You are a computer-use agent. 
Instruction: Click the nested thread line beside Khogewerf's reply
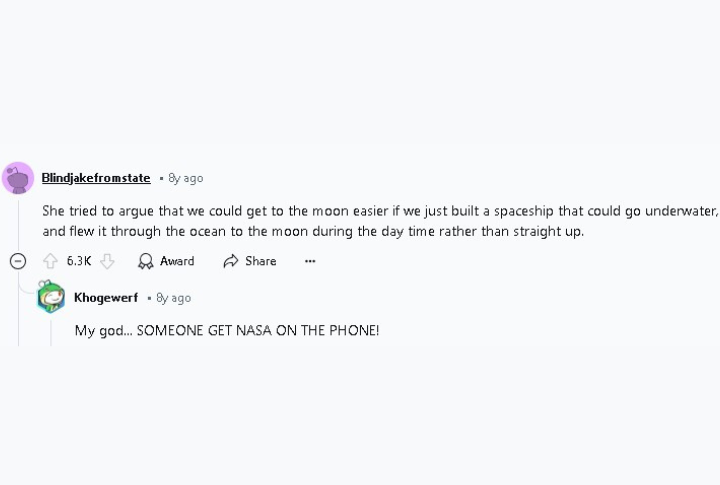click(x=51, y=333)
